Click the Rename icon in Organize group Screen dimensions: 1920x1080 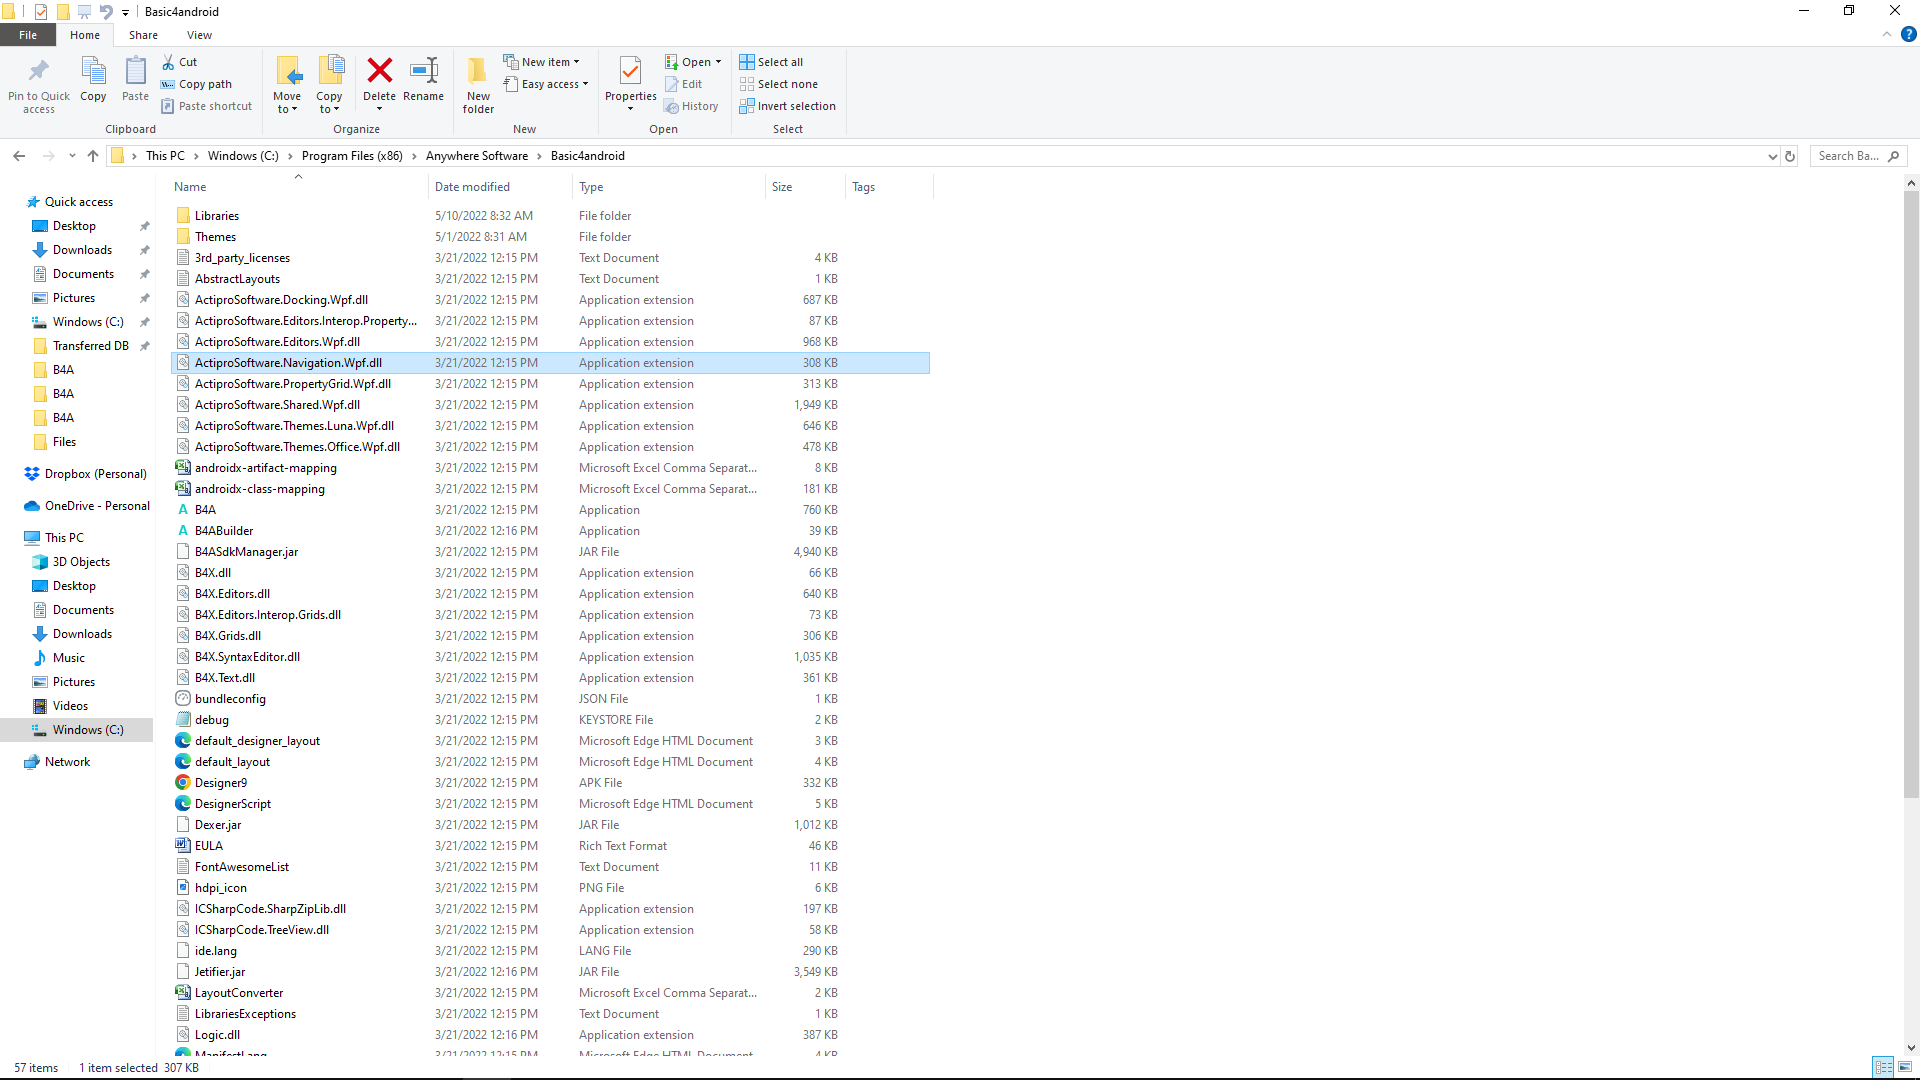click(423, 72)
